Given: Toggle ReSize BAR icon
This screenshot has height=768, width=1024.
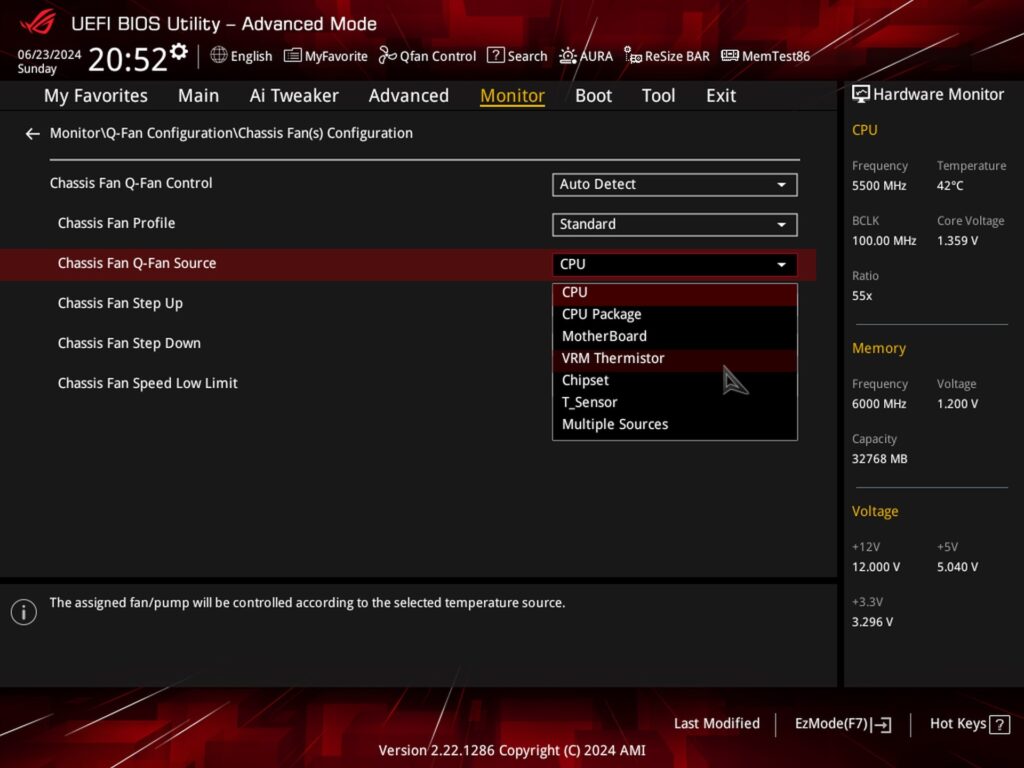Looking at the screenshot, I should 633,56.
